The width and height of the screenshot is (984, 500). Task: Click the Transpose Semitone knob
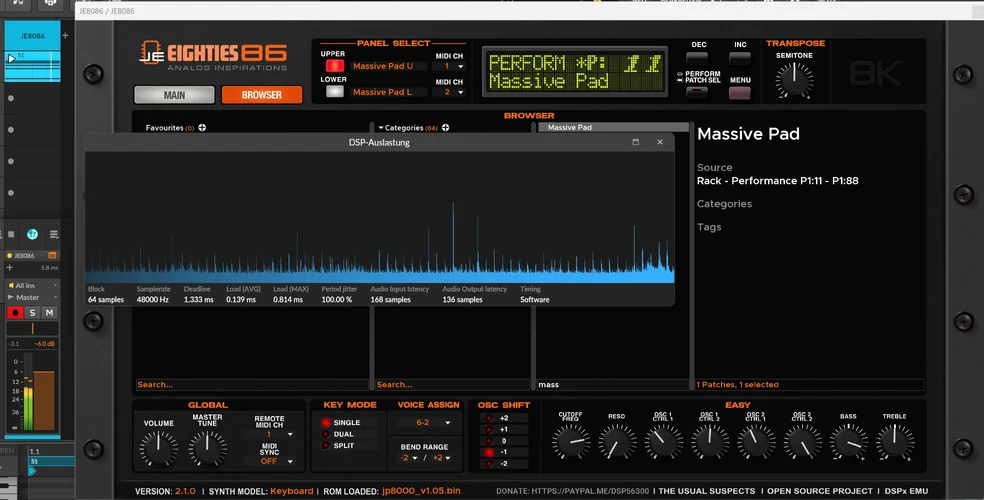pos(794,80)
